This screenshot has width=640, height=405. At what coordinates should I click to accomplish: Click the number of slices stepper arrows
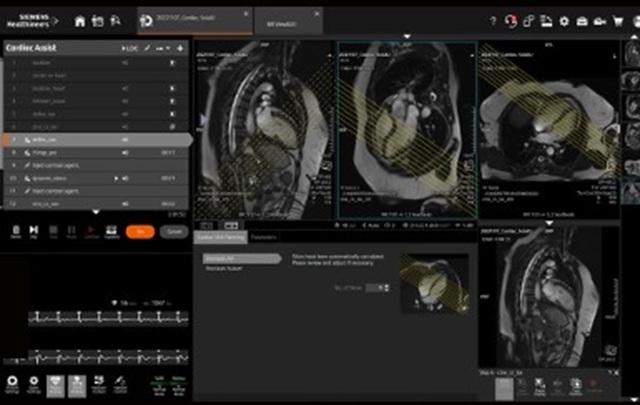pos(387,288)
